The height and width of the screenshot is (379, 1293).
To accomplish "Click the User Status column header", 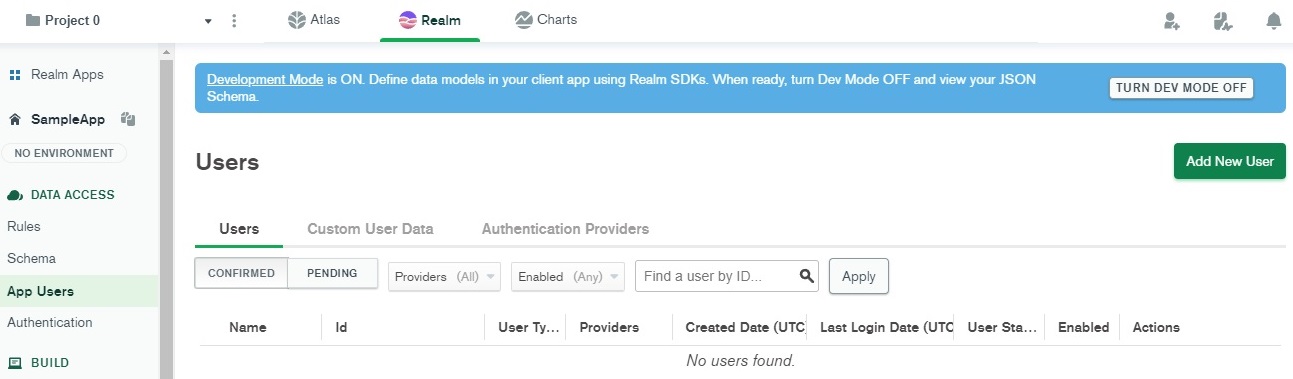I will (1001, 327).
